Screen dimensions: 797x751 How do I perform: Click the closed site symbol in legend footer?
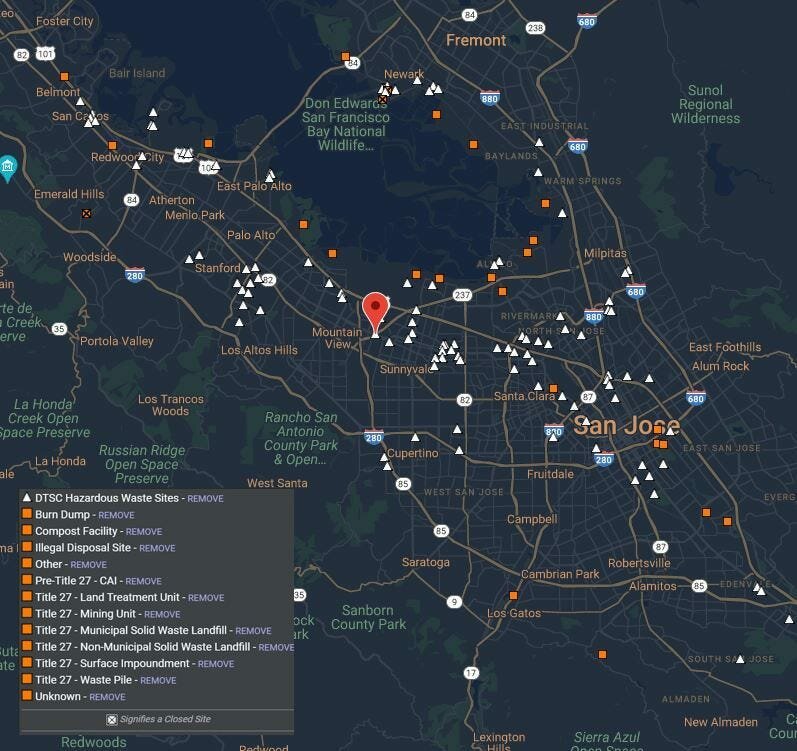pos(112,719)
